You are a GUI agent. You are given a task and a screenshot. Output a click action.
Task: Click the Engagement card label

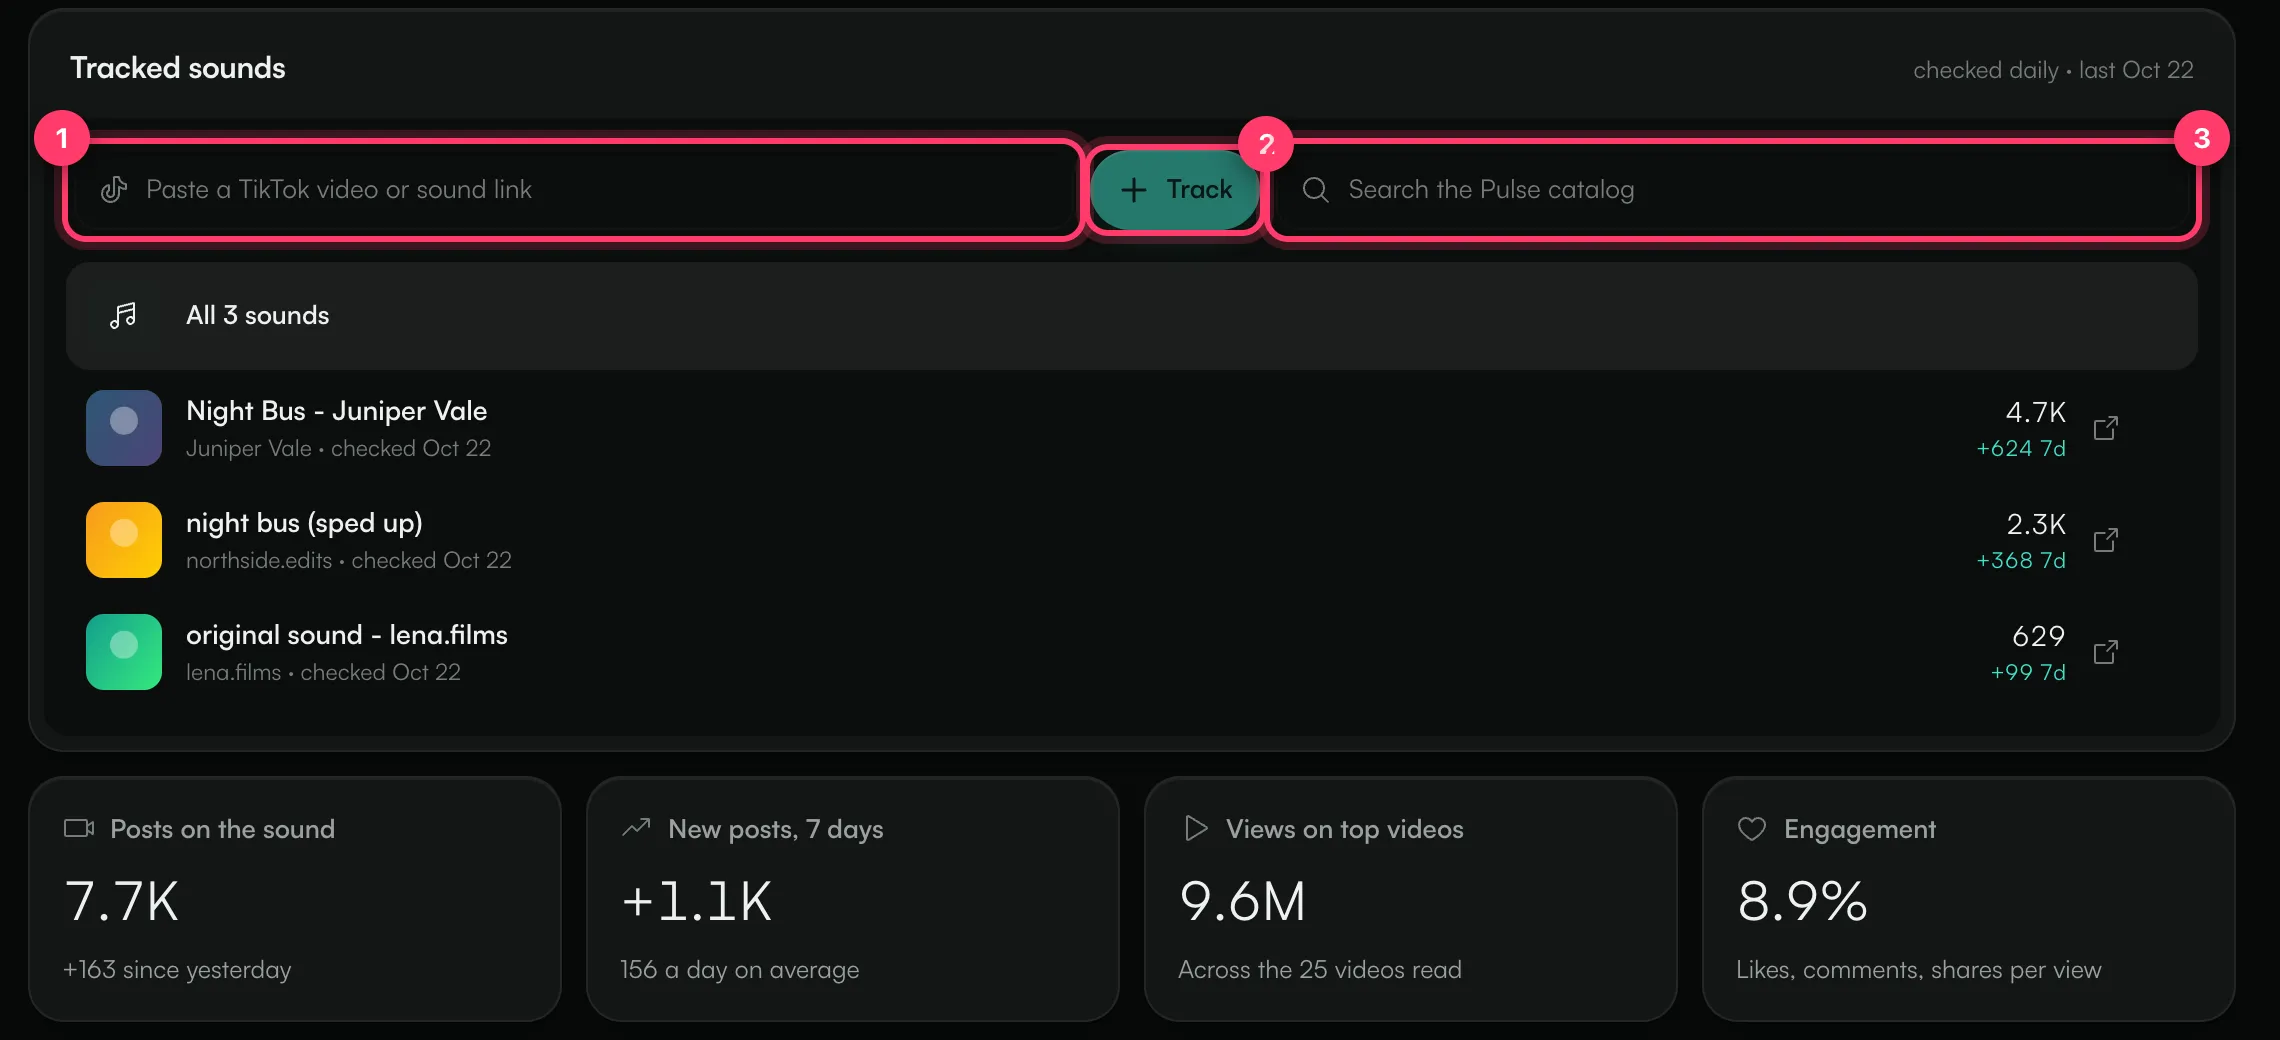click(x=1860, y=829)
